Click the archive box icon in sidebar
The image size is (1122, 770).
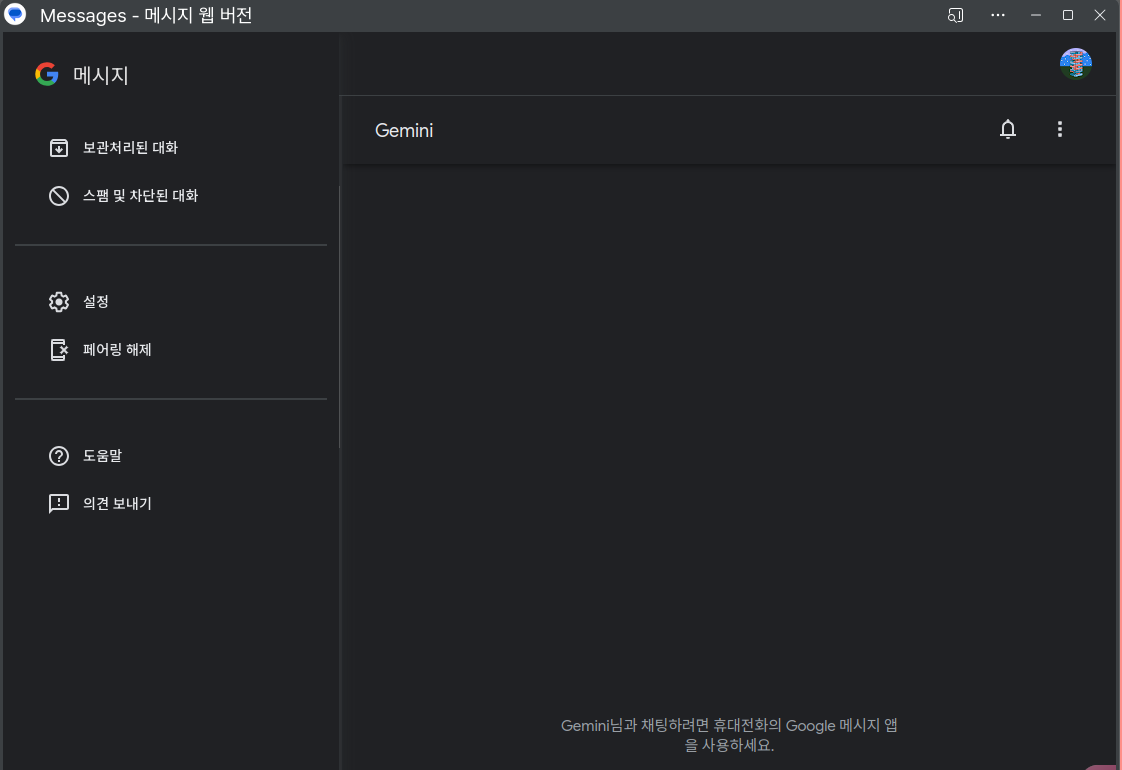(x=59, y=148)
